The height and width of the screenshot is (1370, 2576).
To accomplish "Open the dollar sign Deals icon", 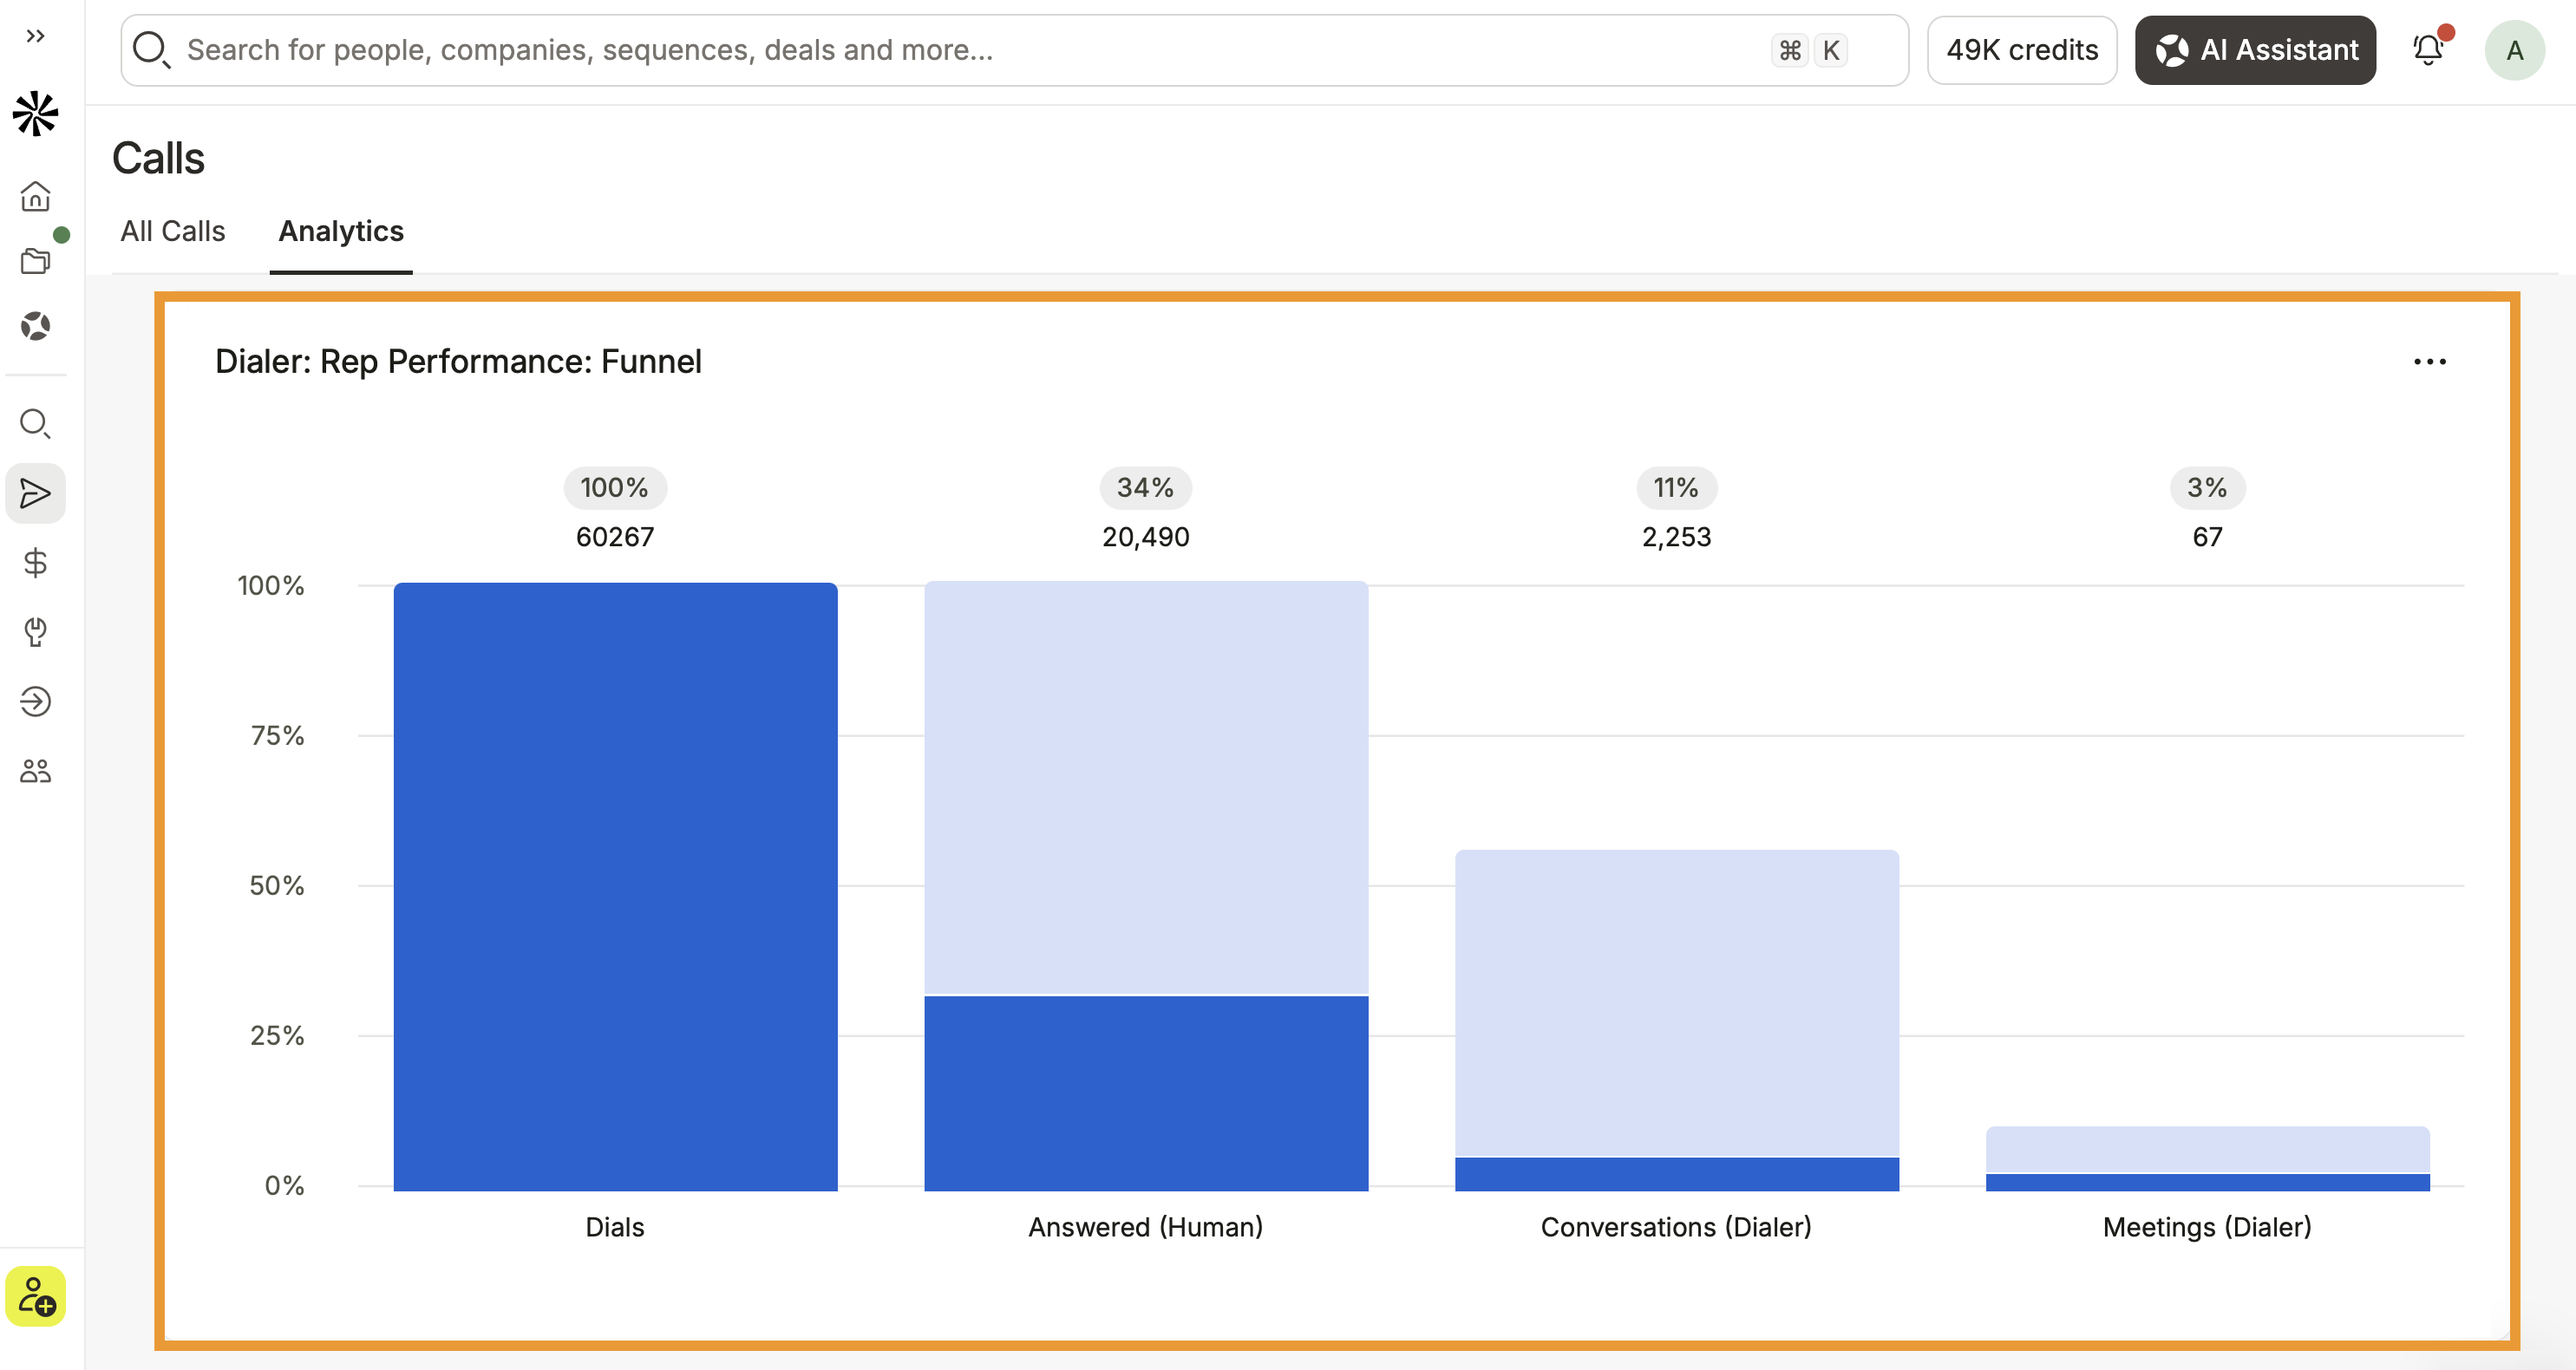I will click(36, 562).
